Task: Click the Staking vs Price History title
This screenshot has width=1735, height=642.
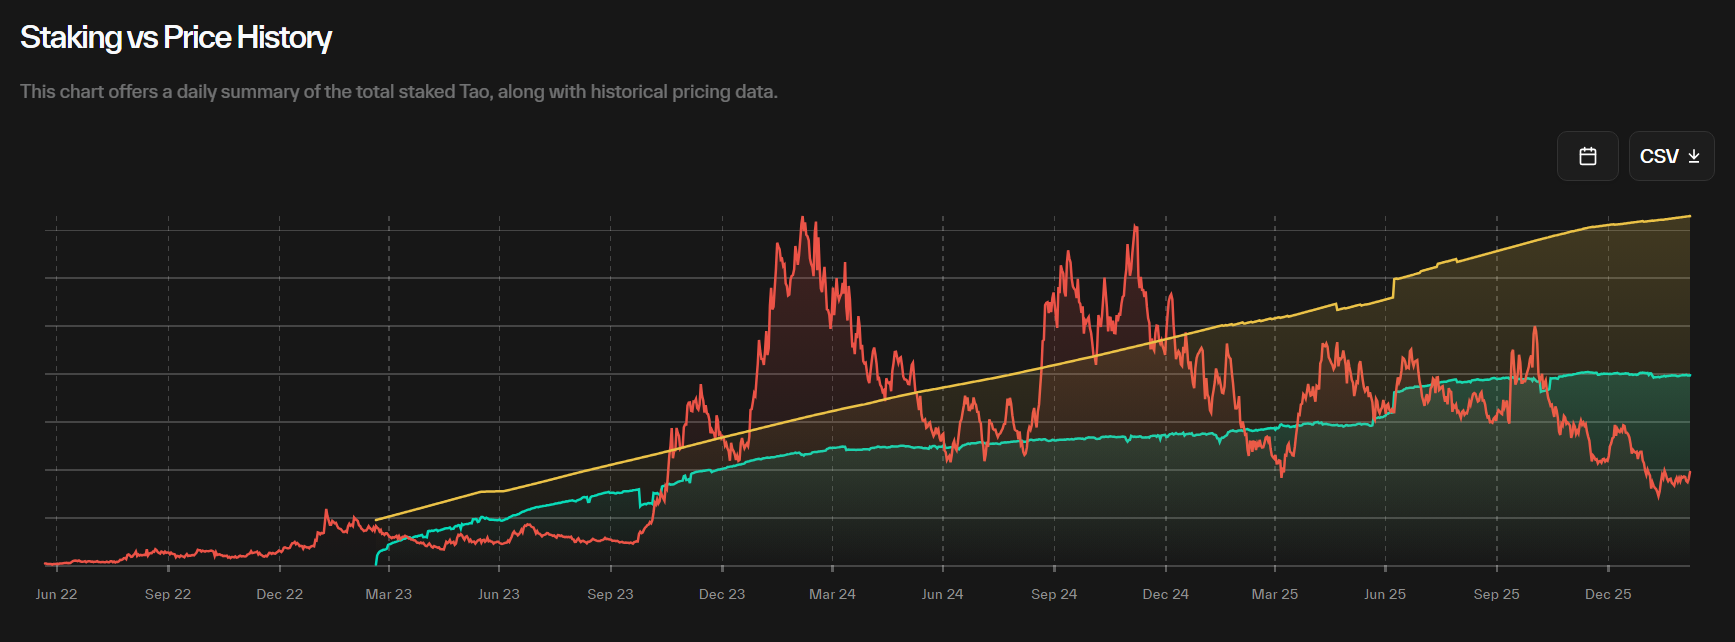Action: point(176,38)
